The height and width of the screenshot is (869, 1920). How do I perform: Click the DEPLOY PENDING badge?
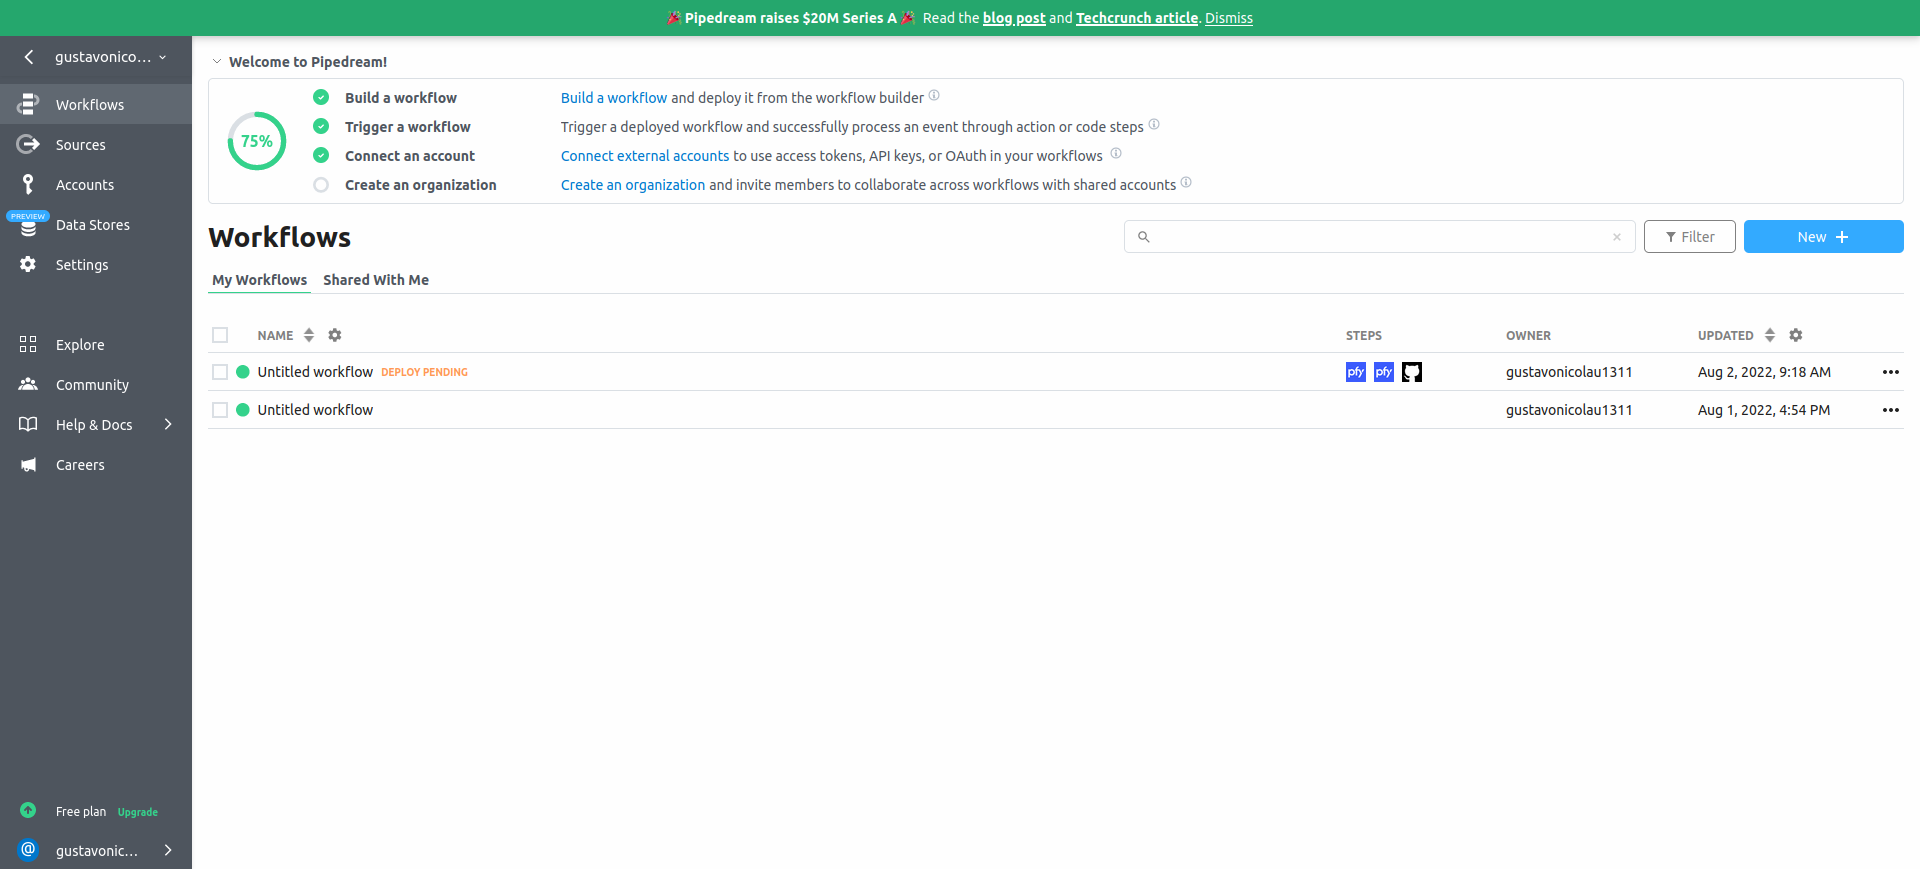[x=424, y=372]
